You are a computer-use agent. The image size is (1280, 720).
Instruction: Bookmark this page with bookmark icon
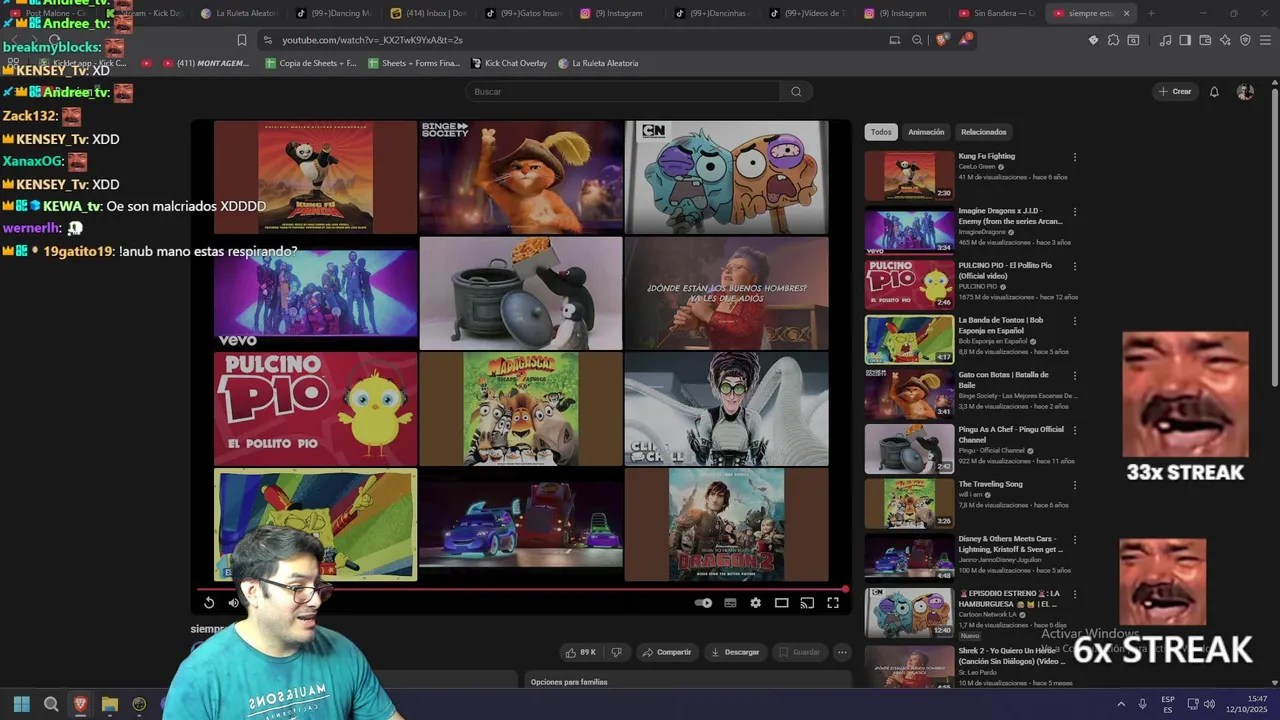click(x=241, y=40)
